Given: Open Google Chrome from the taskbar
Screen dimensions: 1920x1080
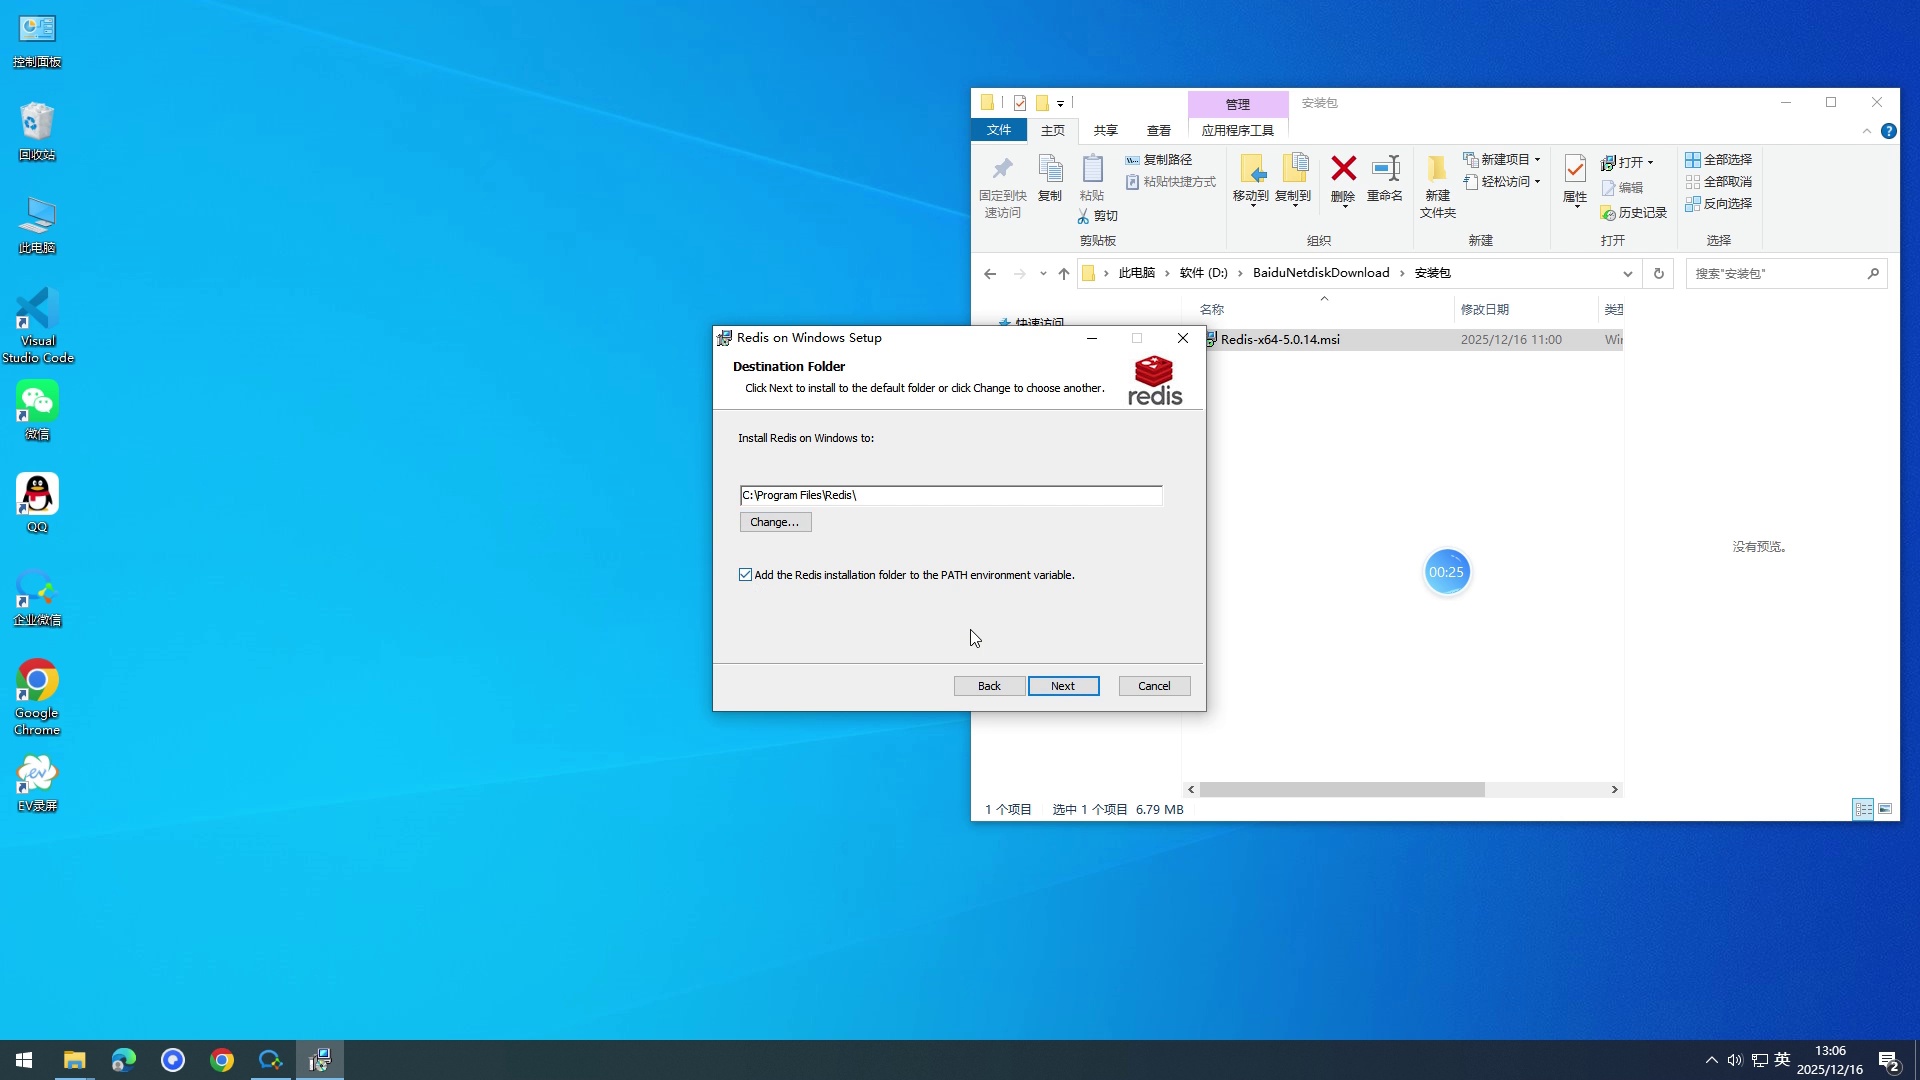Looking at the screenshot, I should [222, 1060].
